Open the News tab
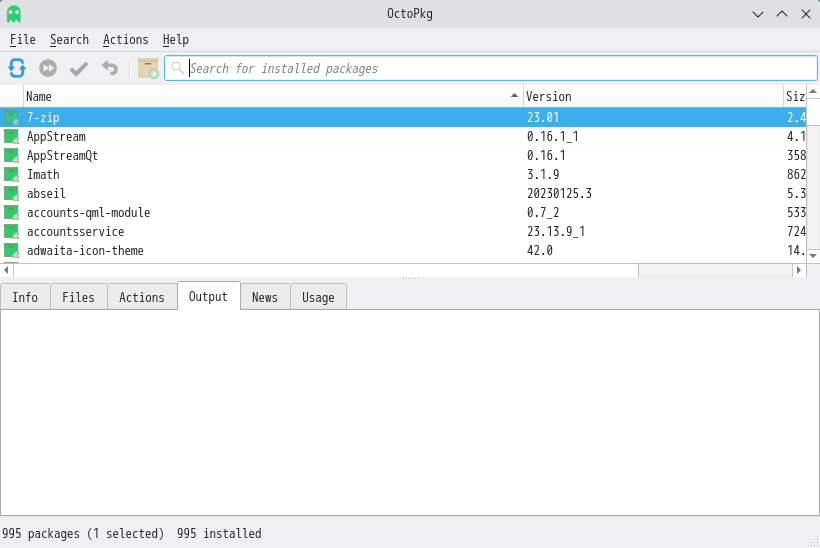 click(265, 297)
